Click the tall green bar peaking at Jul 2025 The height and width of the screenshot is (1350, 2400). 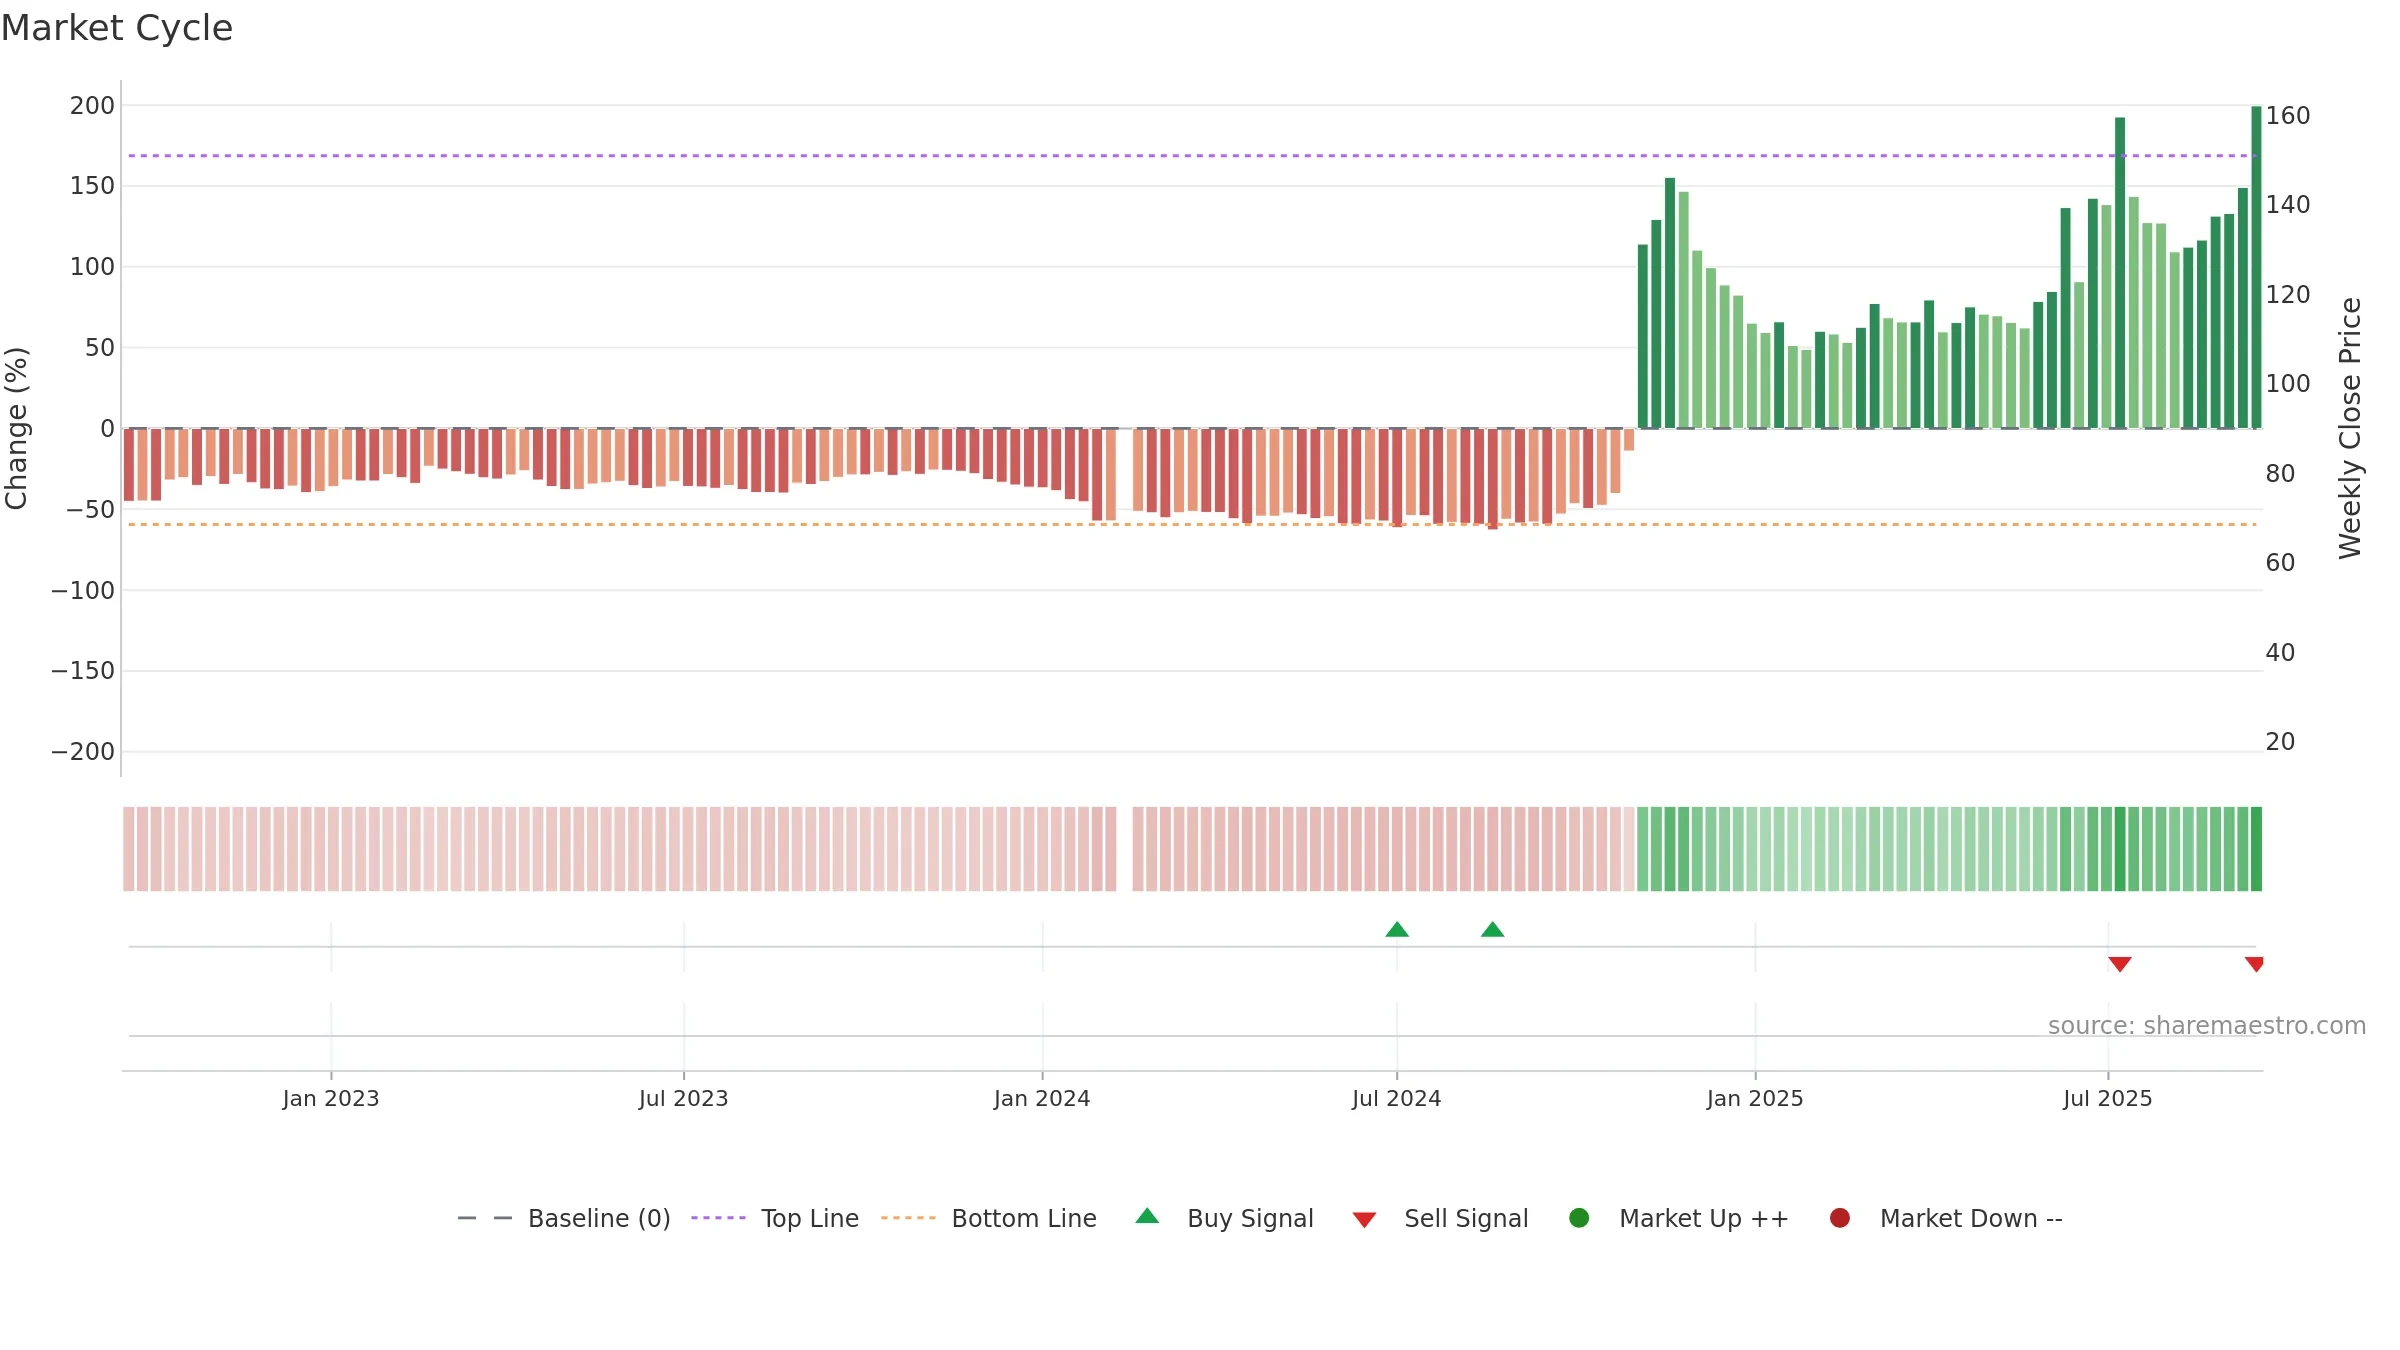(2120, 273)
